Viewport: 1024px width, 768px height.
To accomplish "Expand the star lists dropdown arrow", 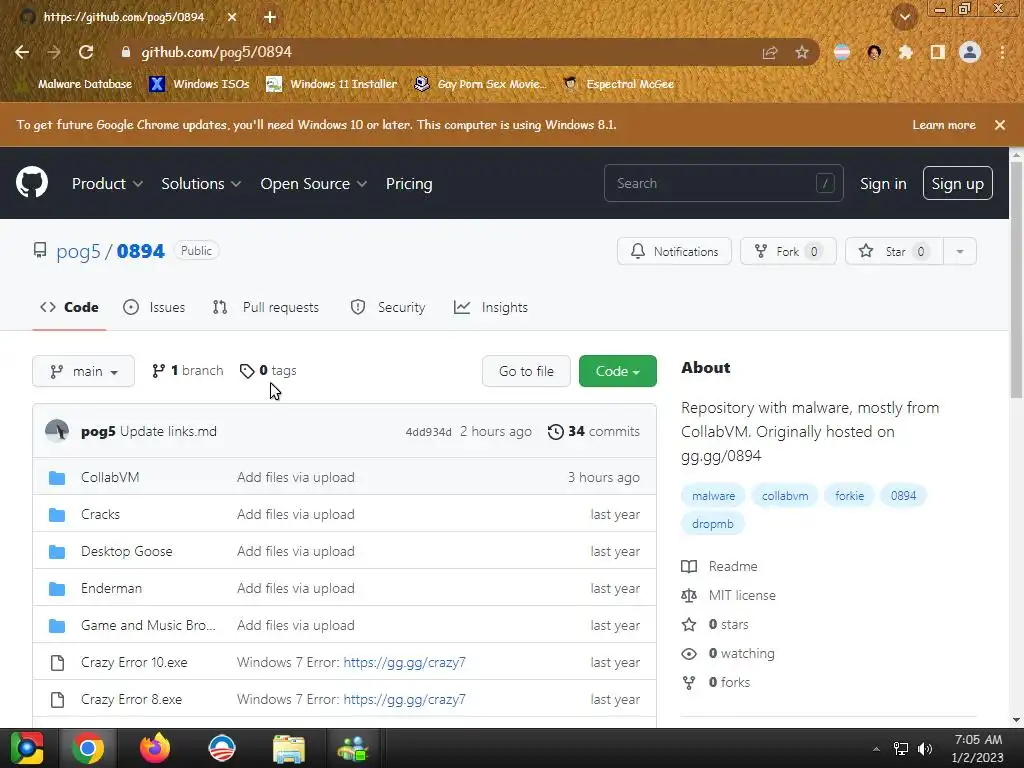I will [x=960, y=251].
